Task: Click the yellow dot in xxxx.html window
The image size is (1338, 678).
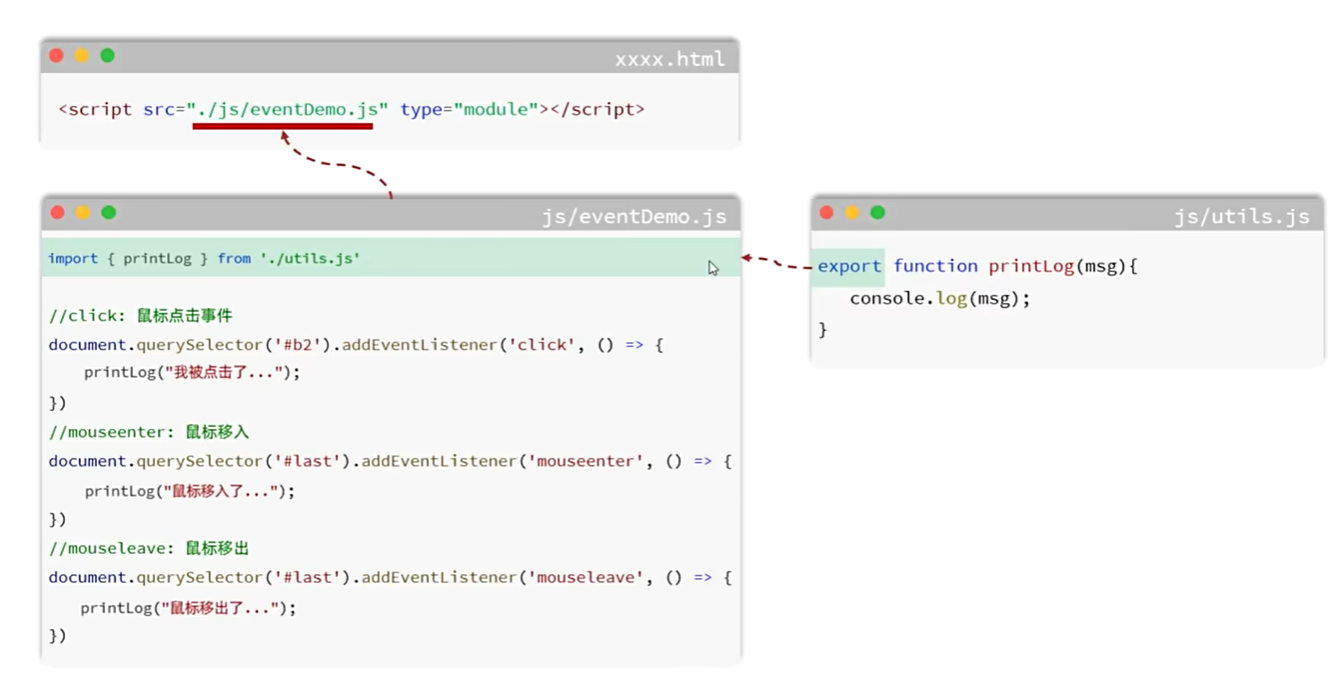Action: [x=81, y=56]
